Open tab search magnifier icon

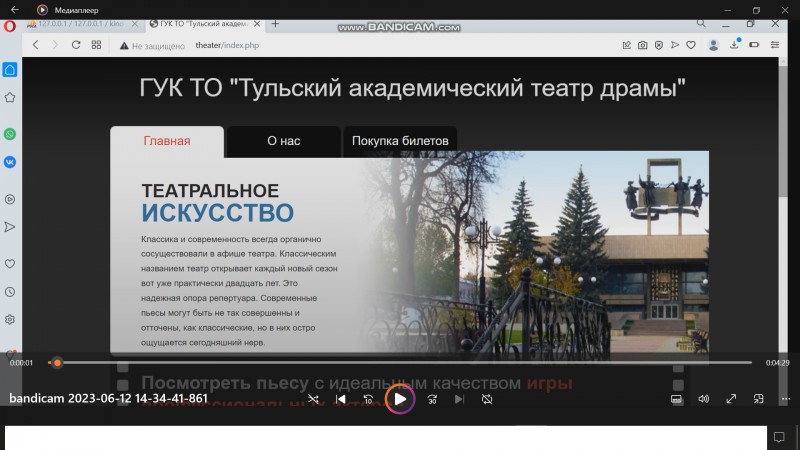pyautogui.click(x=701, y=23)
